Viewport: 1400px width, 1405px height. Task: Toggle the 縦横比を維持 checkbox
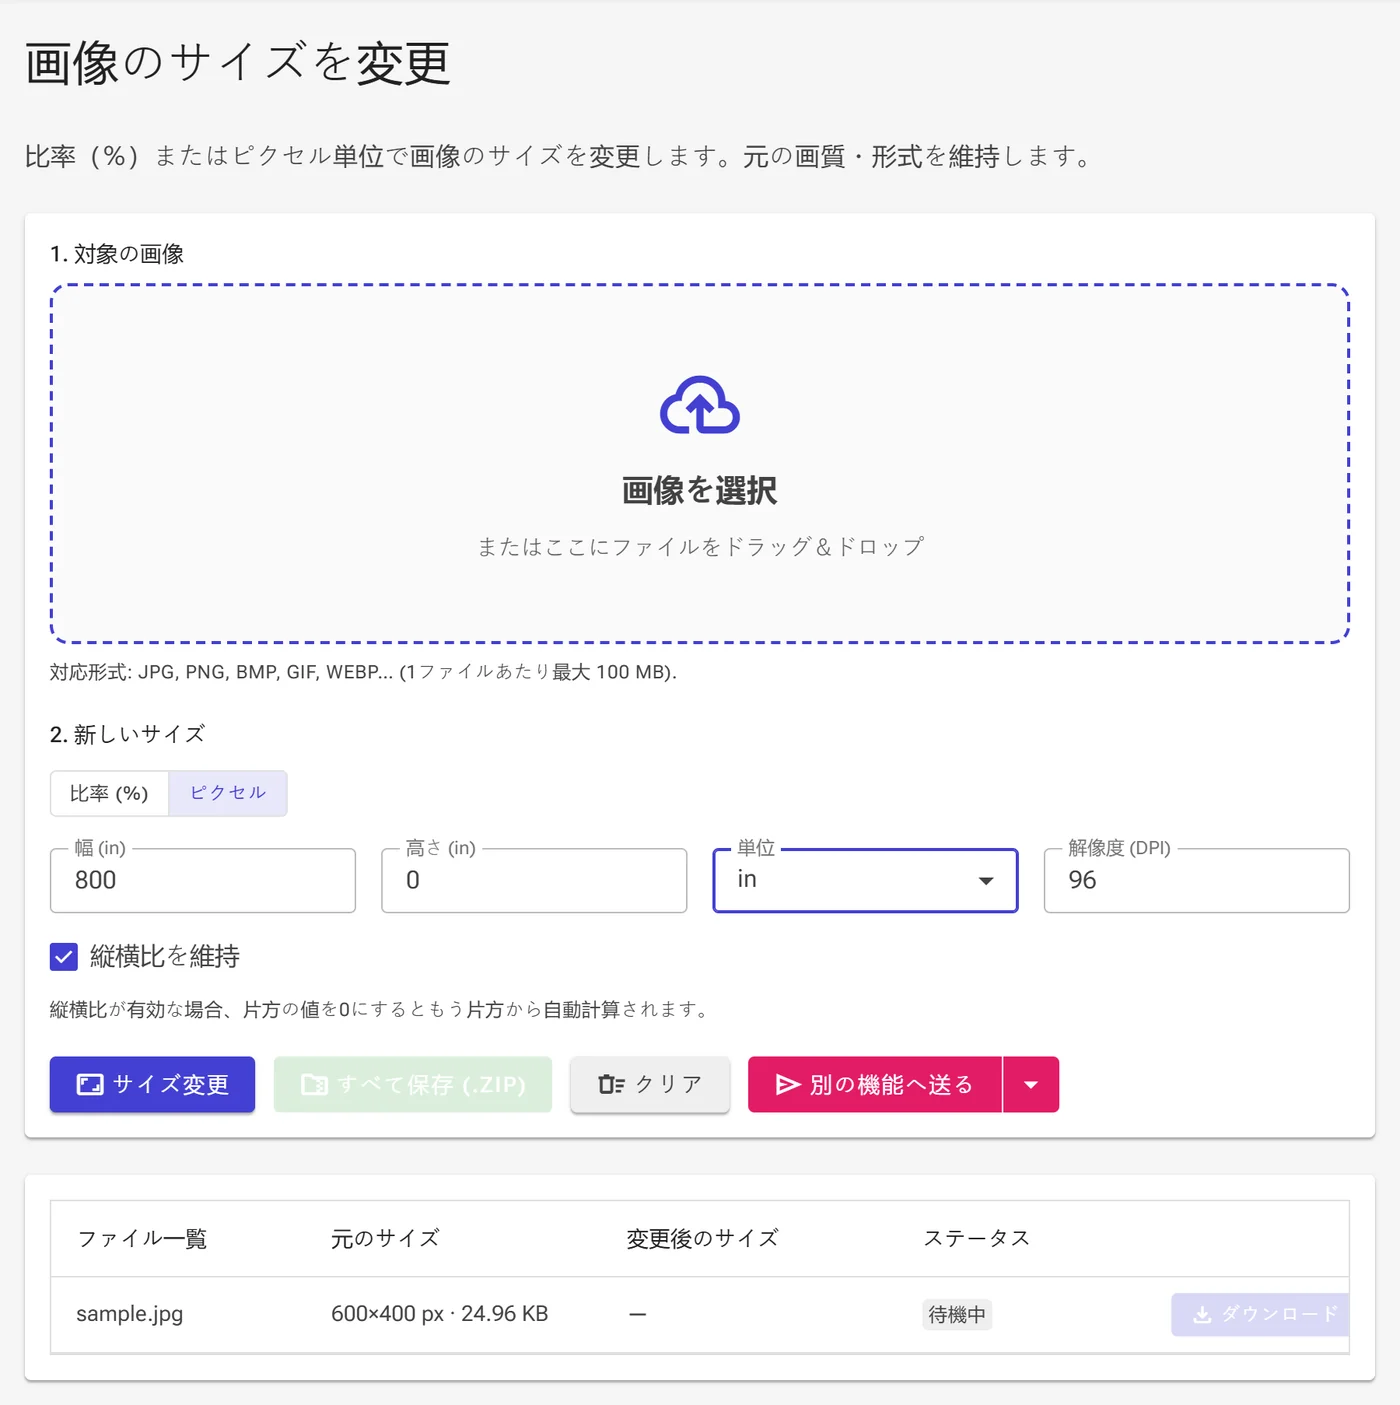point(64,957)
